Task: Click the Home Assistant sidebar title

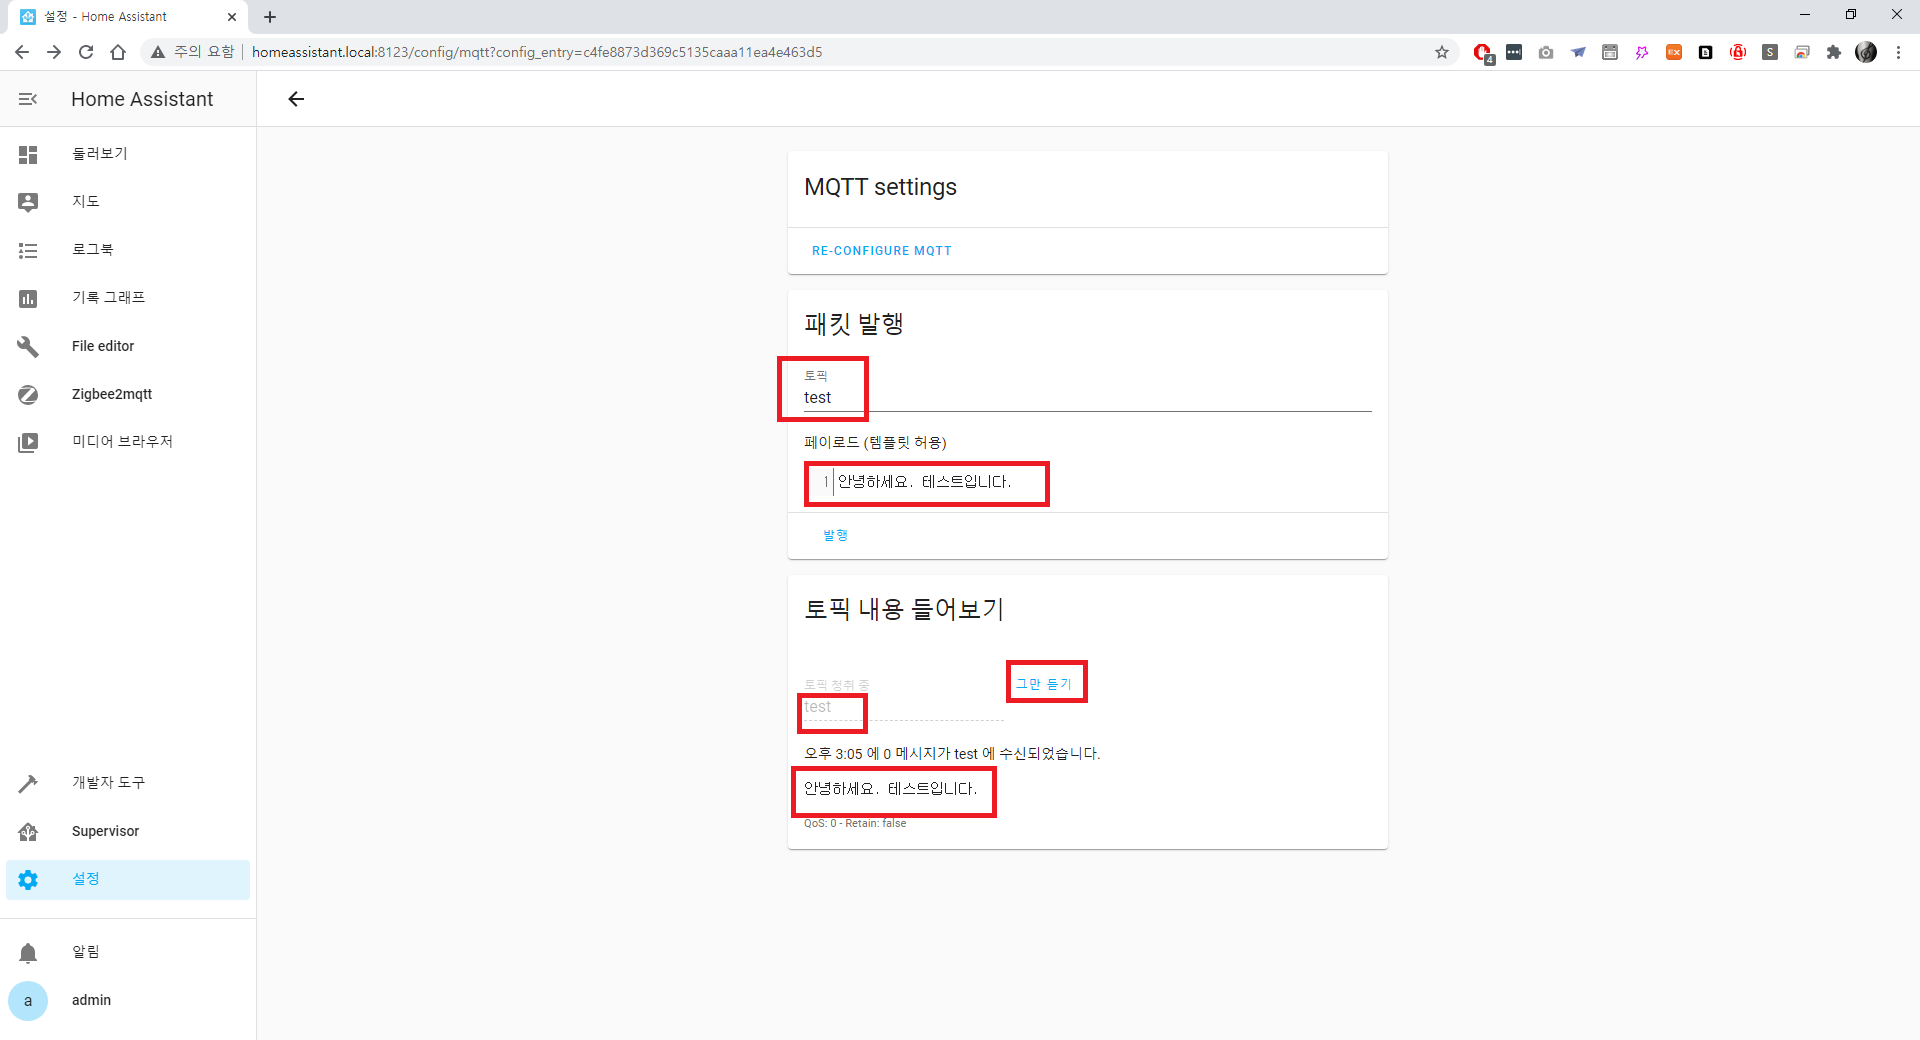Action: click(142, 99)
